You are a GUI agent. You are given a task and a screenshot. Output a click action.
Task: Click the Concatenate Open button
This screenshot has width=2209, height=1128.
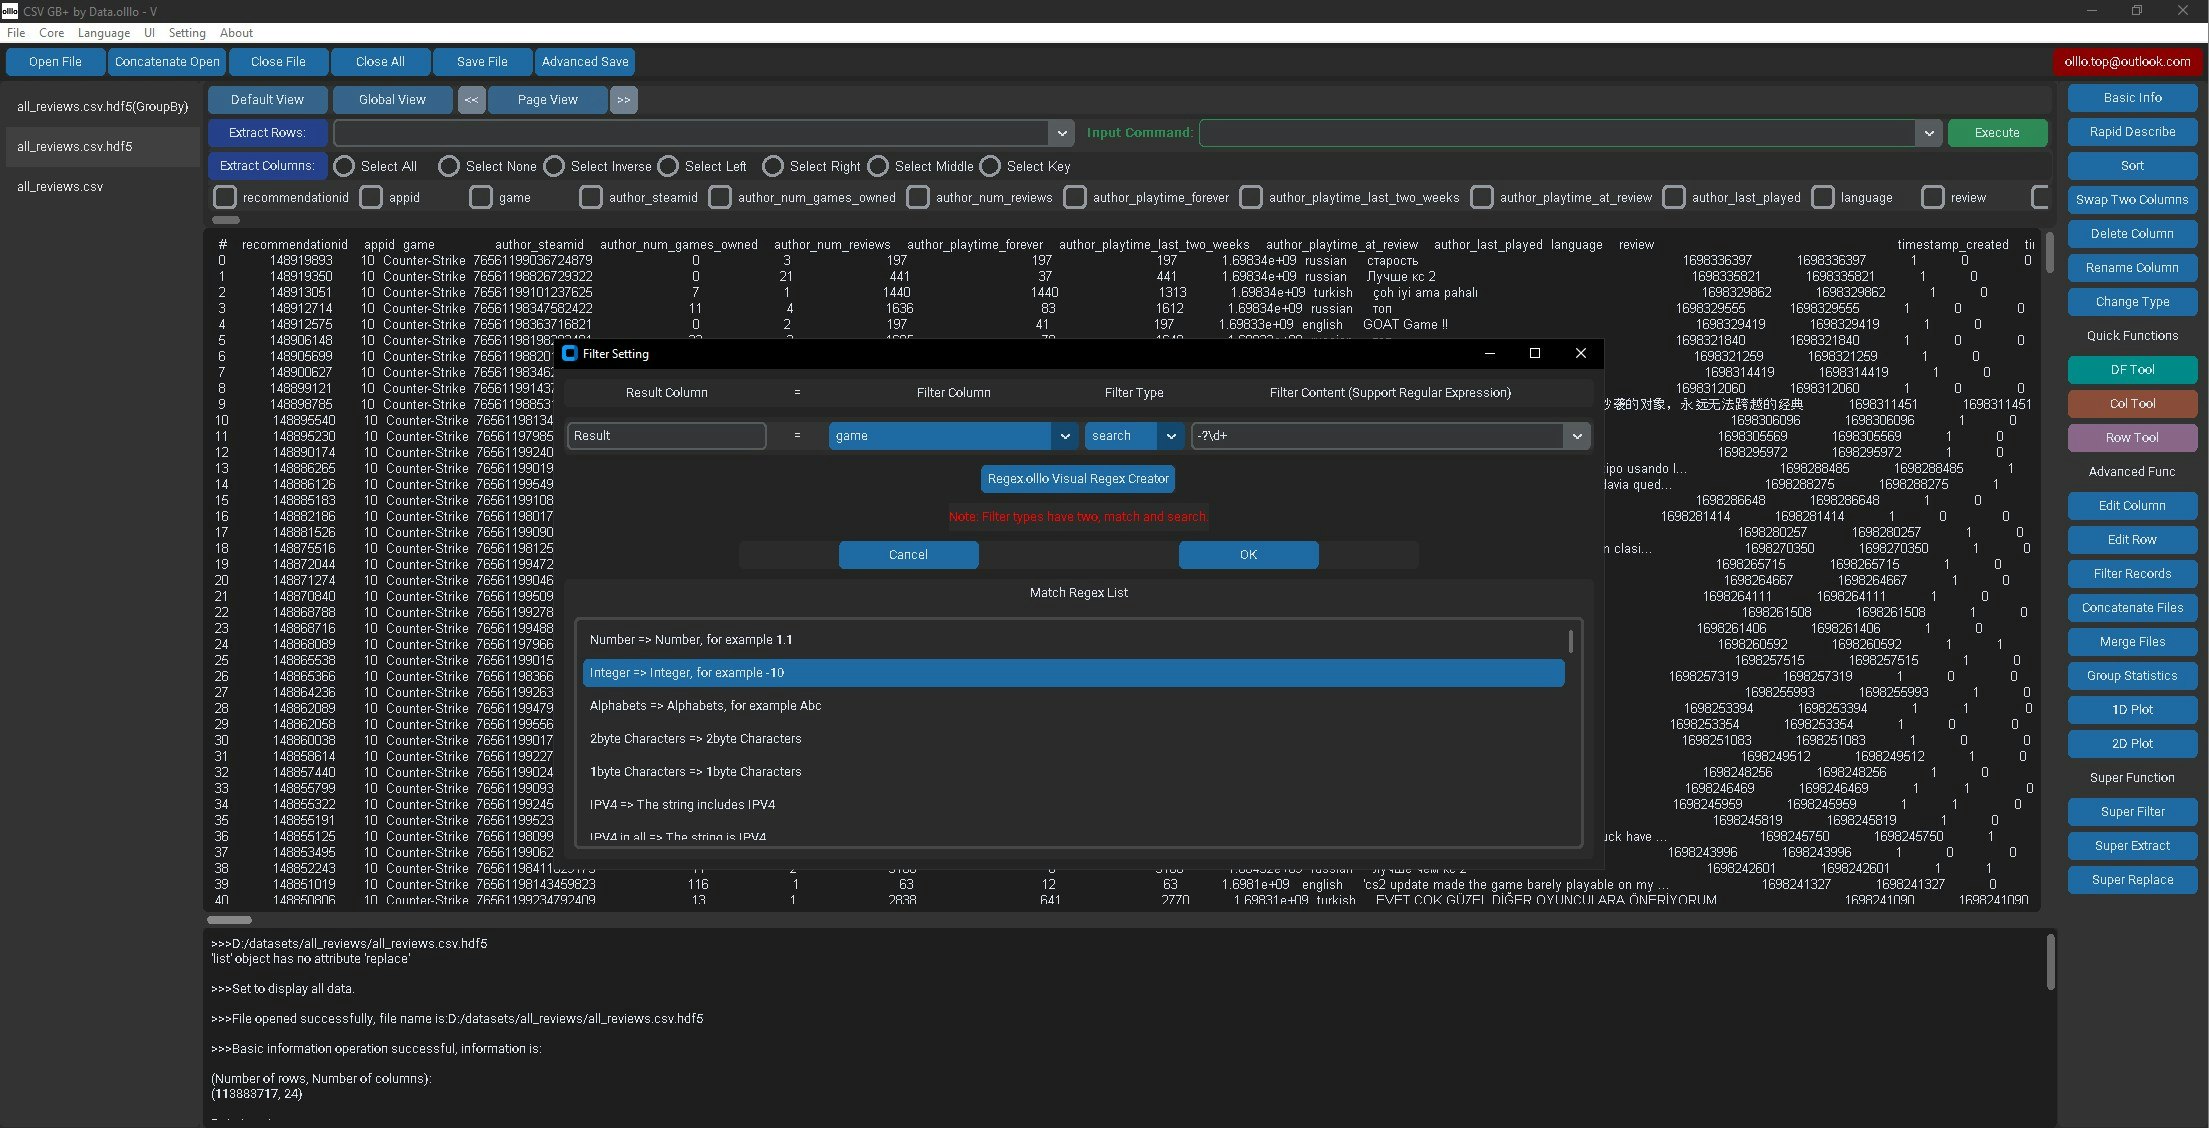(x=167, y=62)
